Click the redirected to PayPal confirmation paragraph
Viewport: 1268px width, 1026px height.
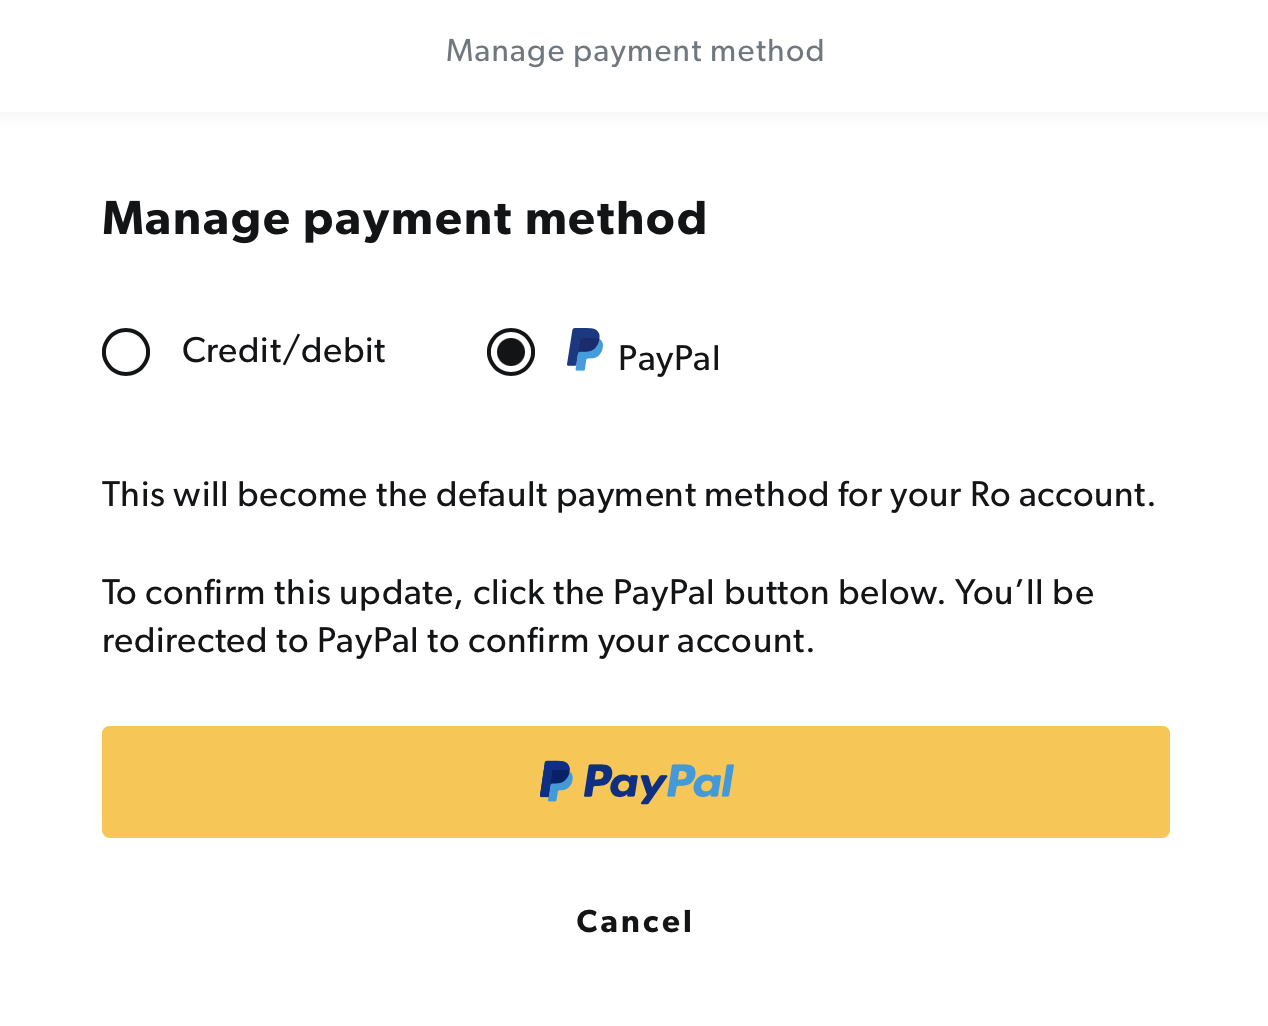pyautogui.click(x=598, y=617)
